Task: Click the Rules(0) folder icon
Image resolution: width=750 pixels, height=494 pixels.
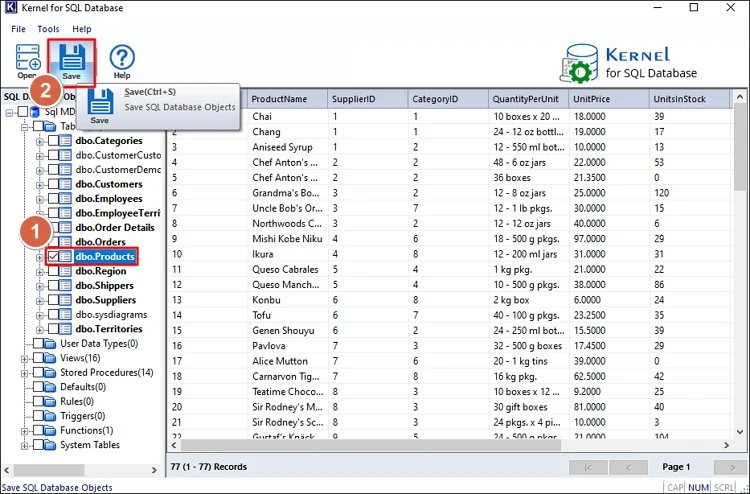Action: pos(50,401)
